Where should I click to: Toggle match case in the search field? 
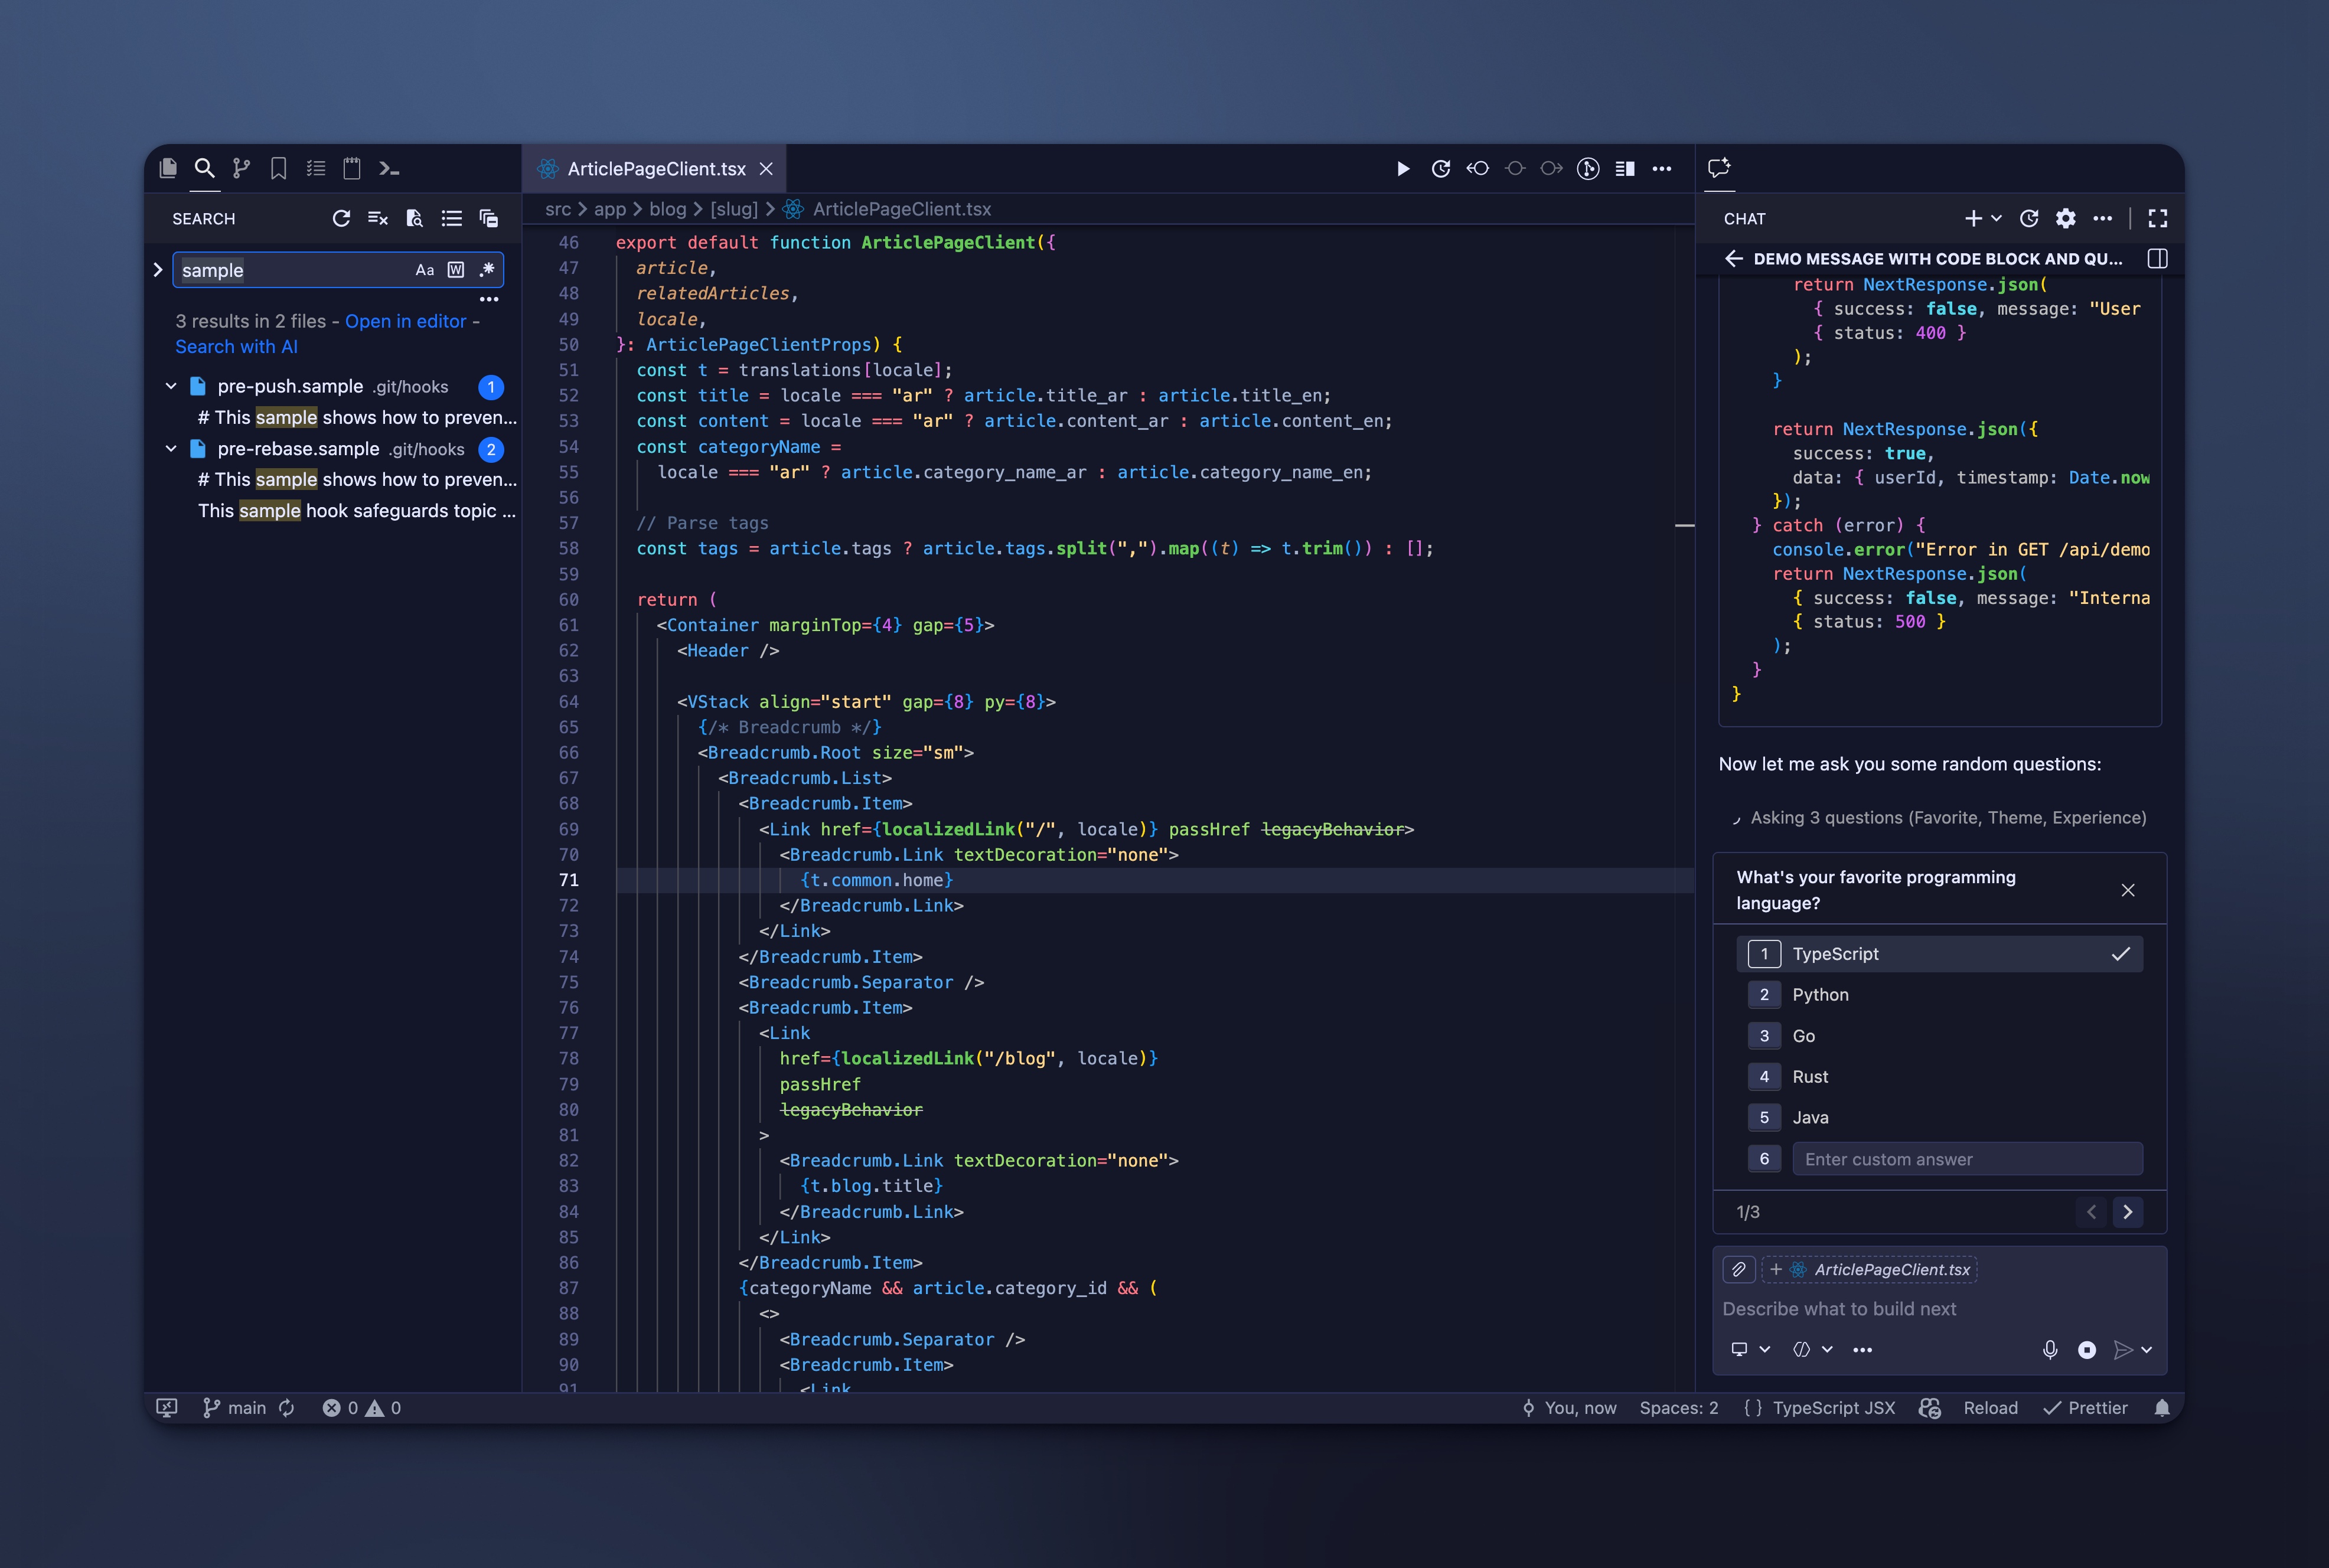pyautogui.click(x=426, y=269)
